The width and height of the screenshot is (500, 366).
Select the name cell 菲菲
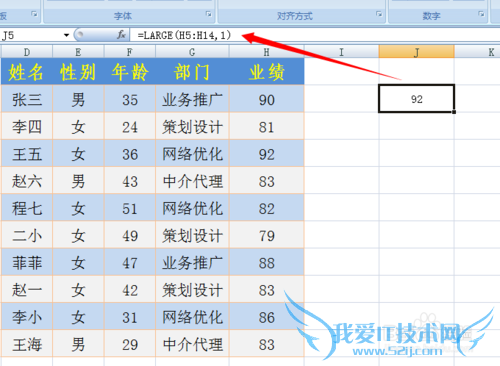(27, 263)
